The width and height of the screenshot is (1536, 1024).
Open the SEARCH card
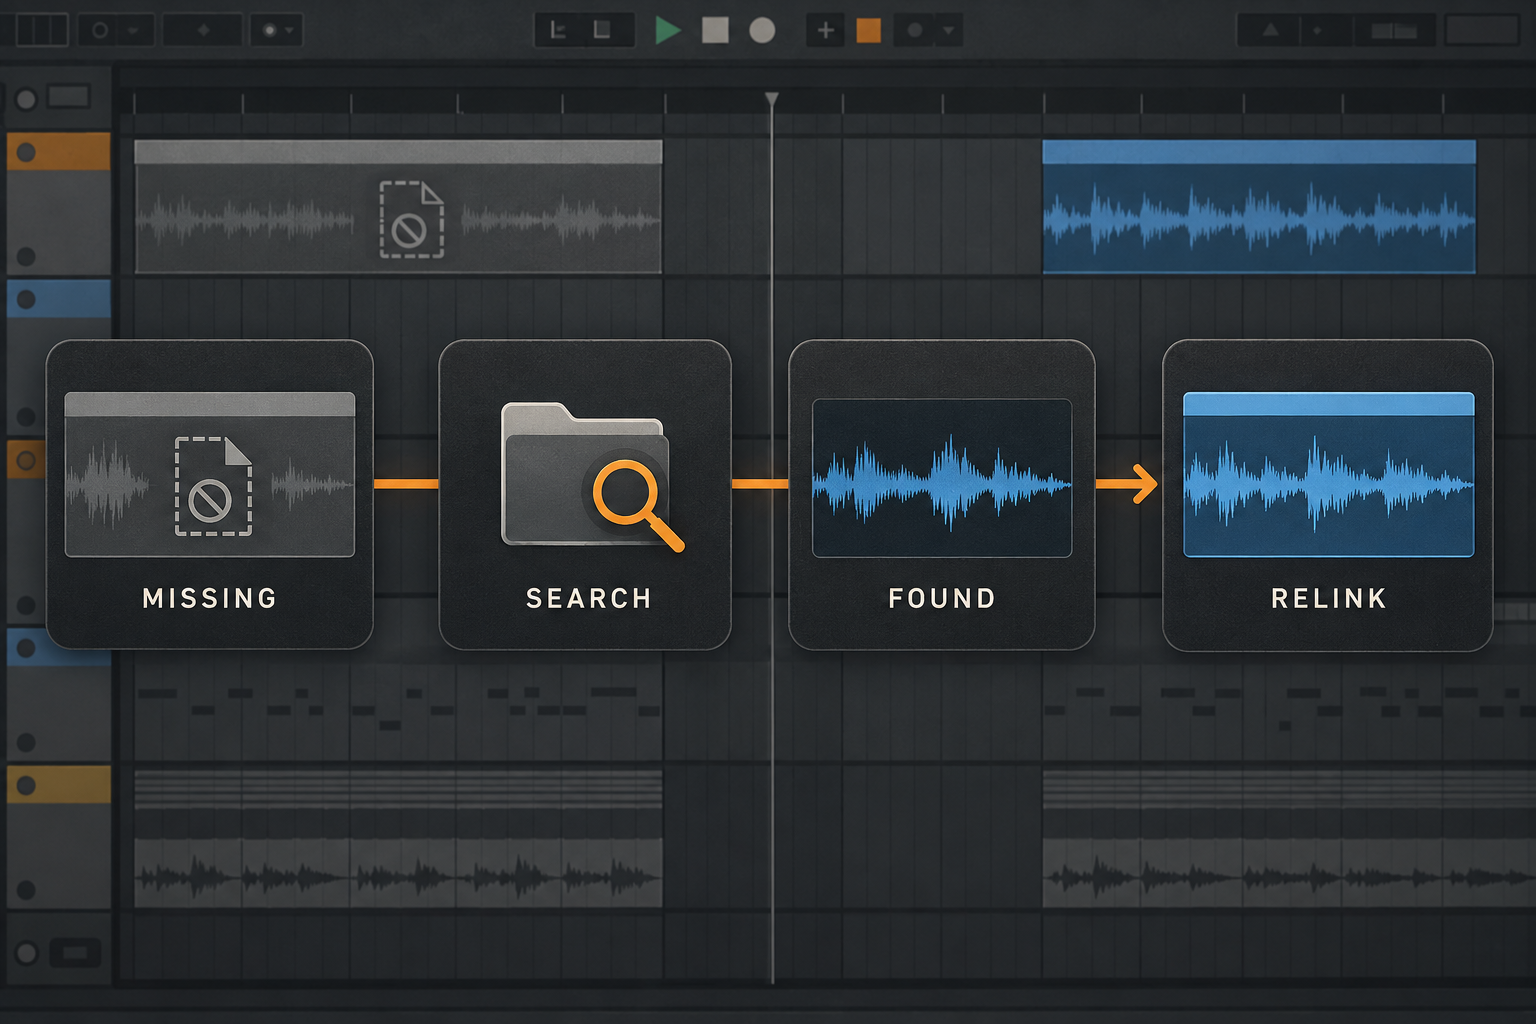(x=585, y=494)
